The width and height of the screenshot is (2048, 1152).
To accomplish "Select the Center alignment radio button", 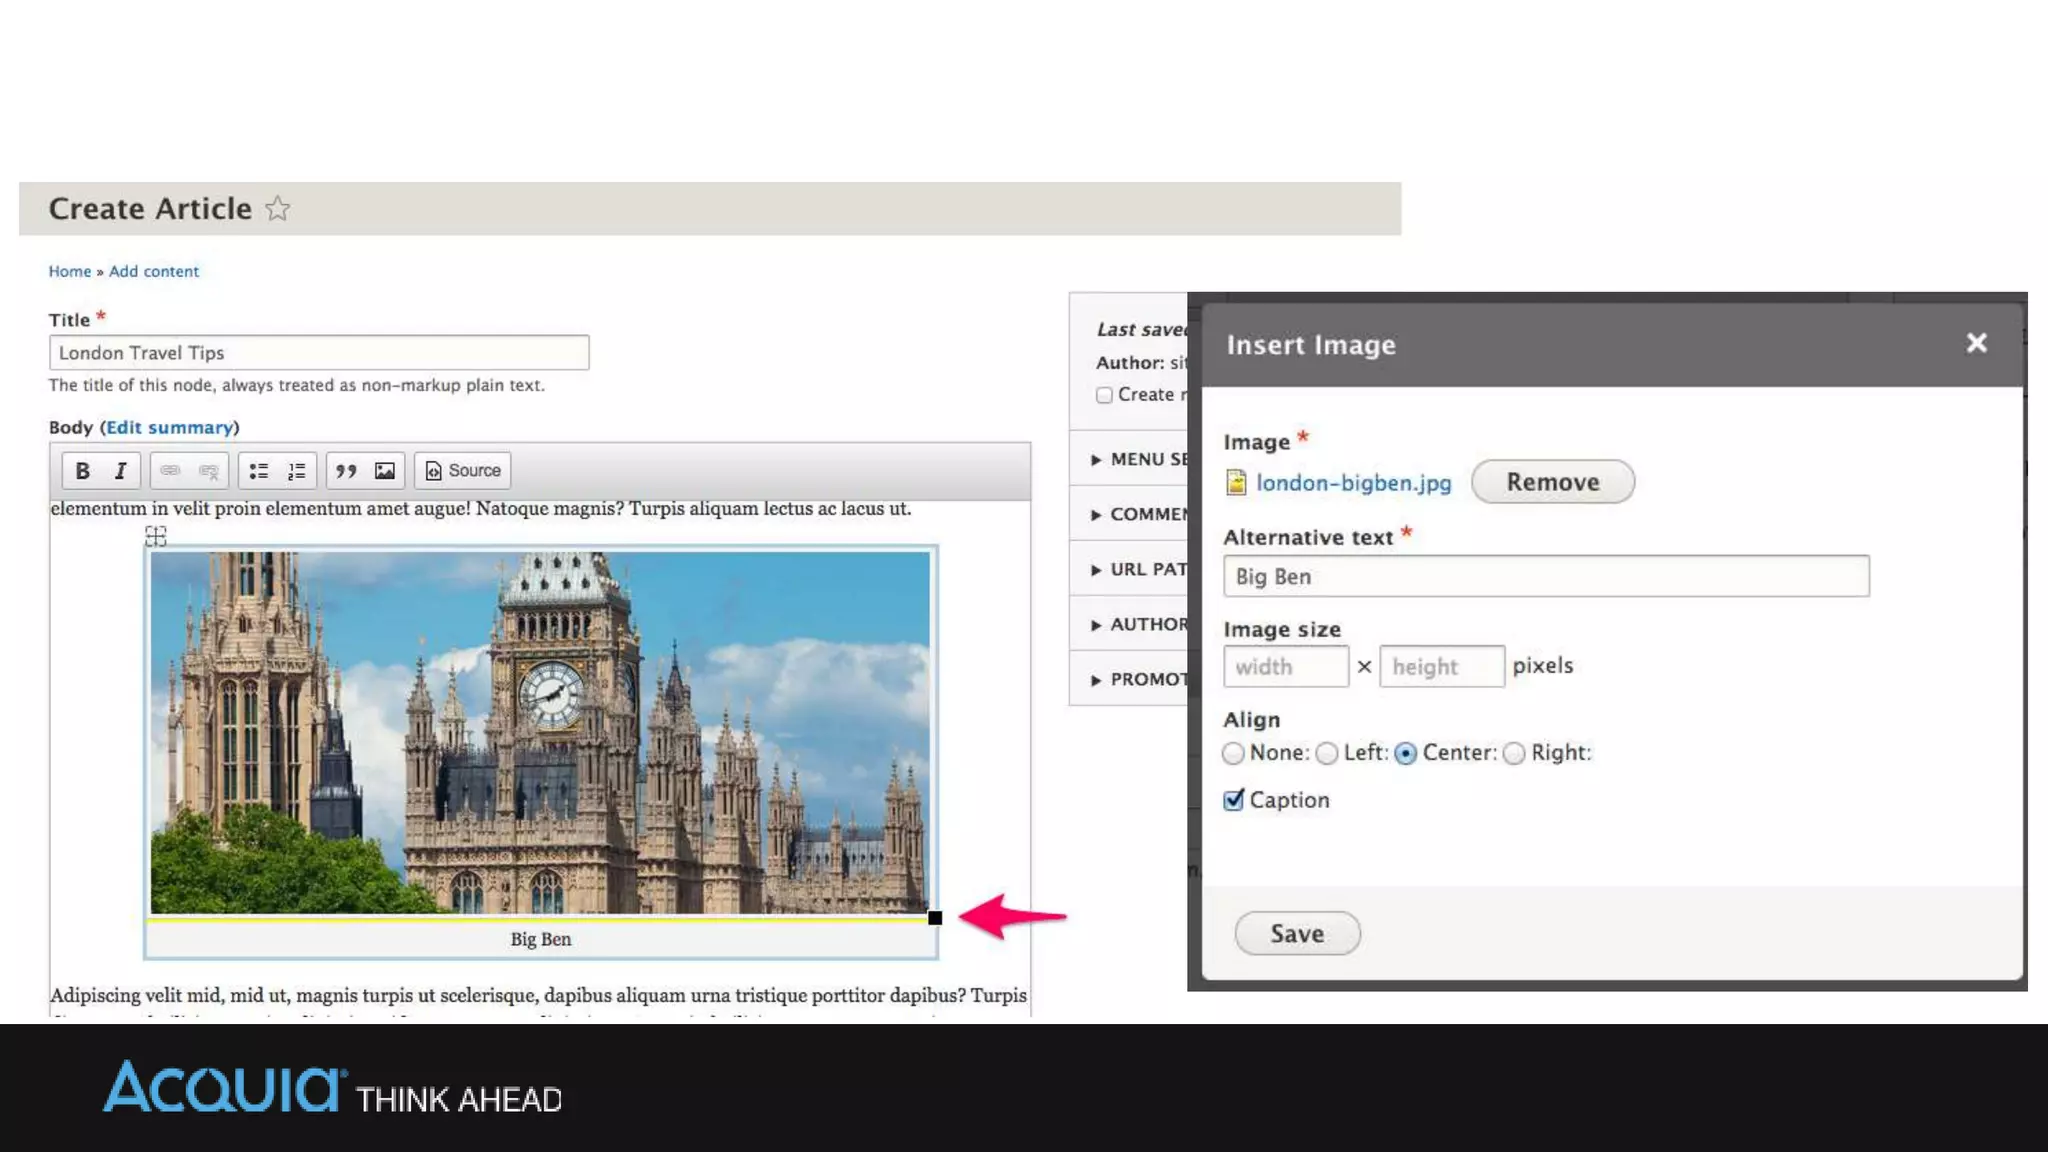I will click(1405, 754).
